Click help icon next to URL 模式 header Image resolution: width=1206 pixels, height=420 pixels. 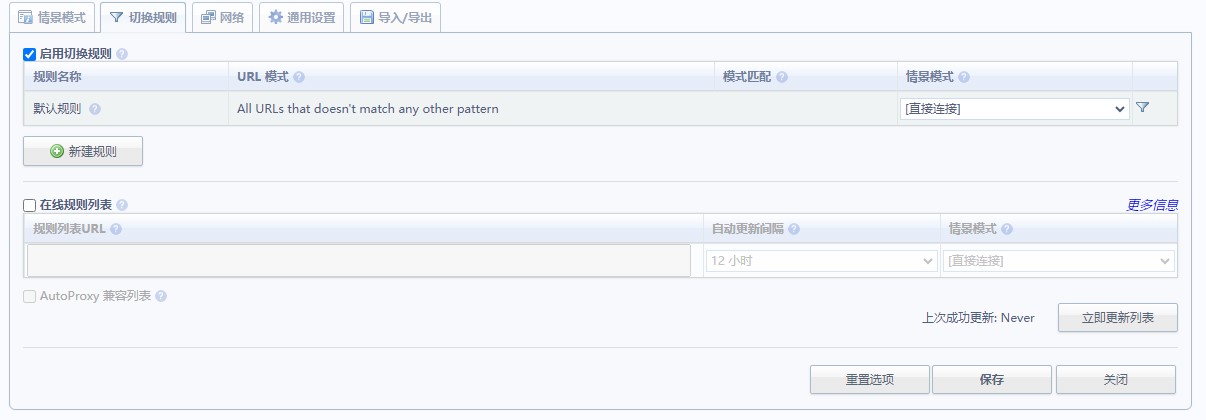click(x=299, y=77)
